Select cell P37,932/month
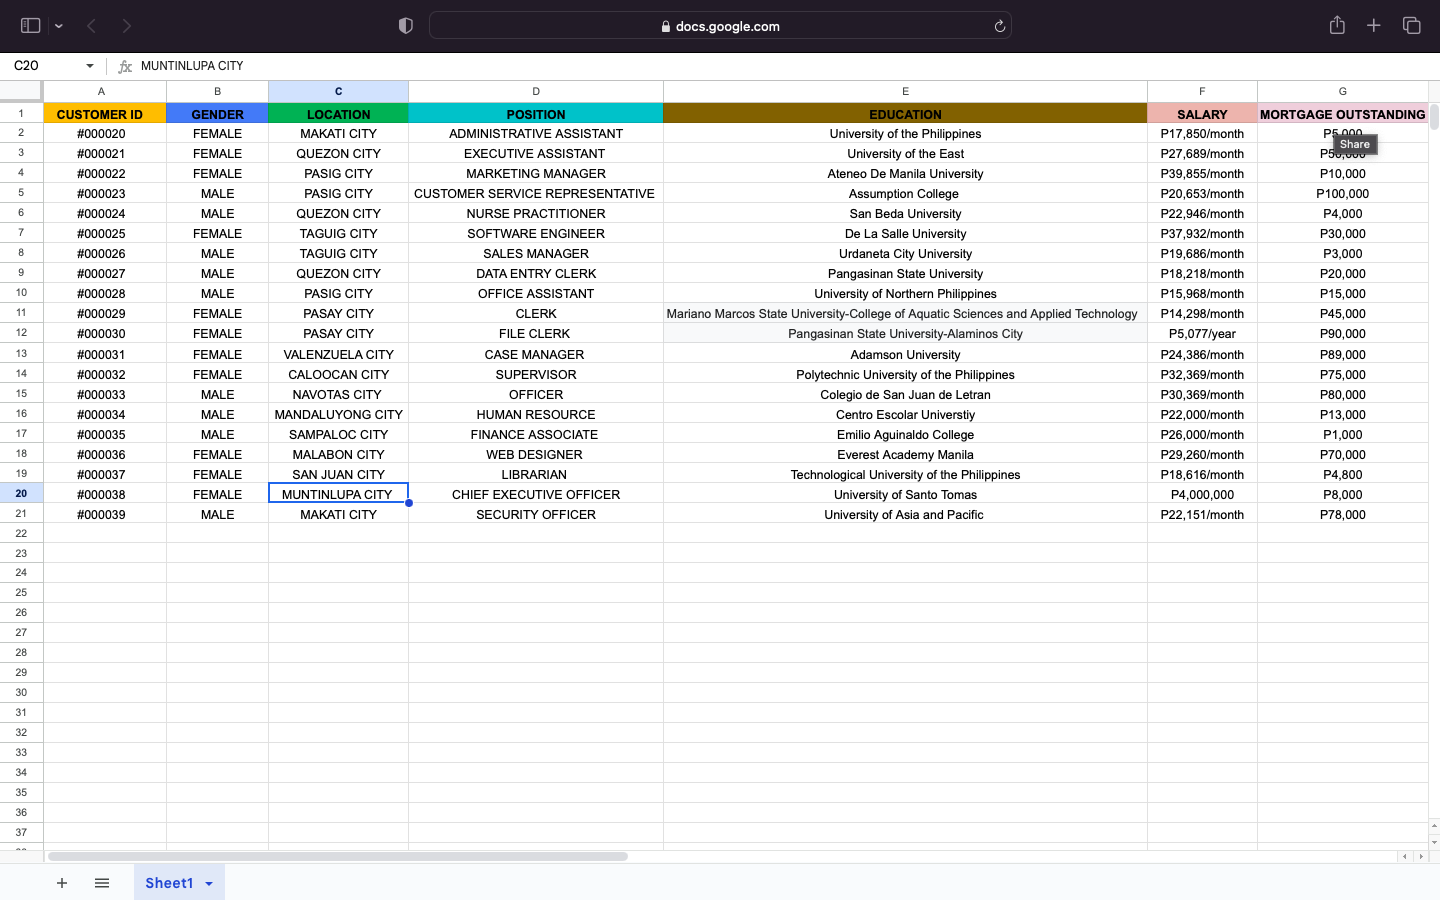1440x900 pixels. click(1202, 233)
